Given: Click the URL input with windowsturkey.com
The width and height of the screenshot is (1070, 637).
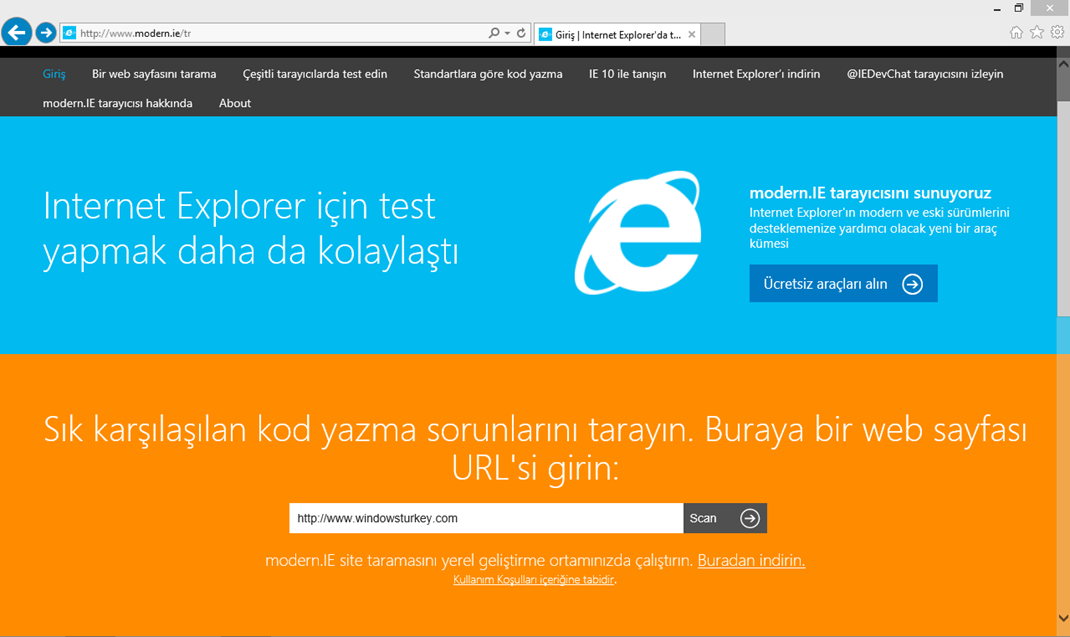Looking at the screenshot, I should [x=486, y=518].
